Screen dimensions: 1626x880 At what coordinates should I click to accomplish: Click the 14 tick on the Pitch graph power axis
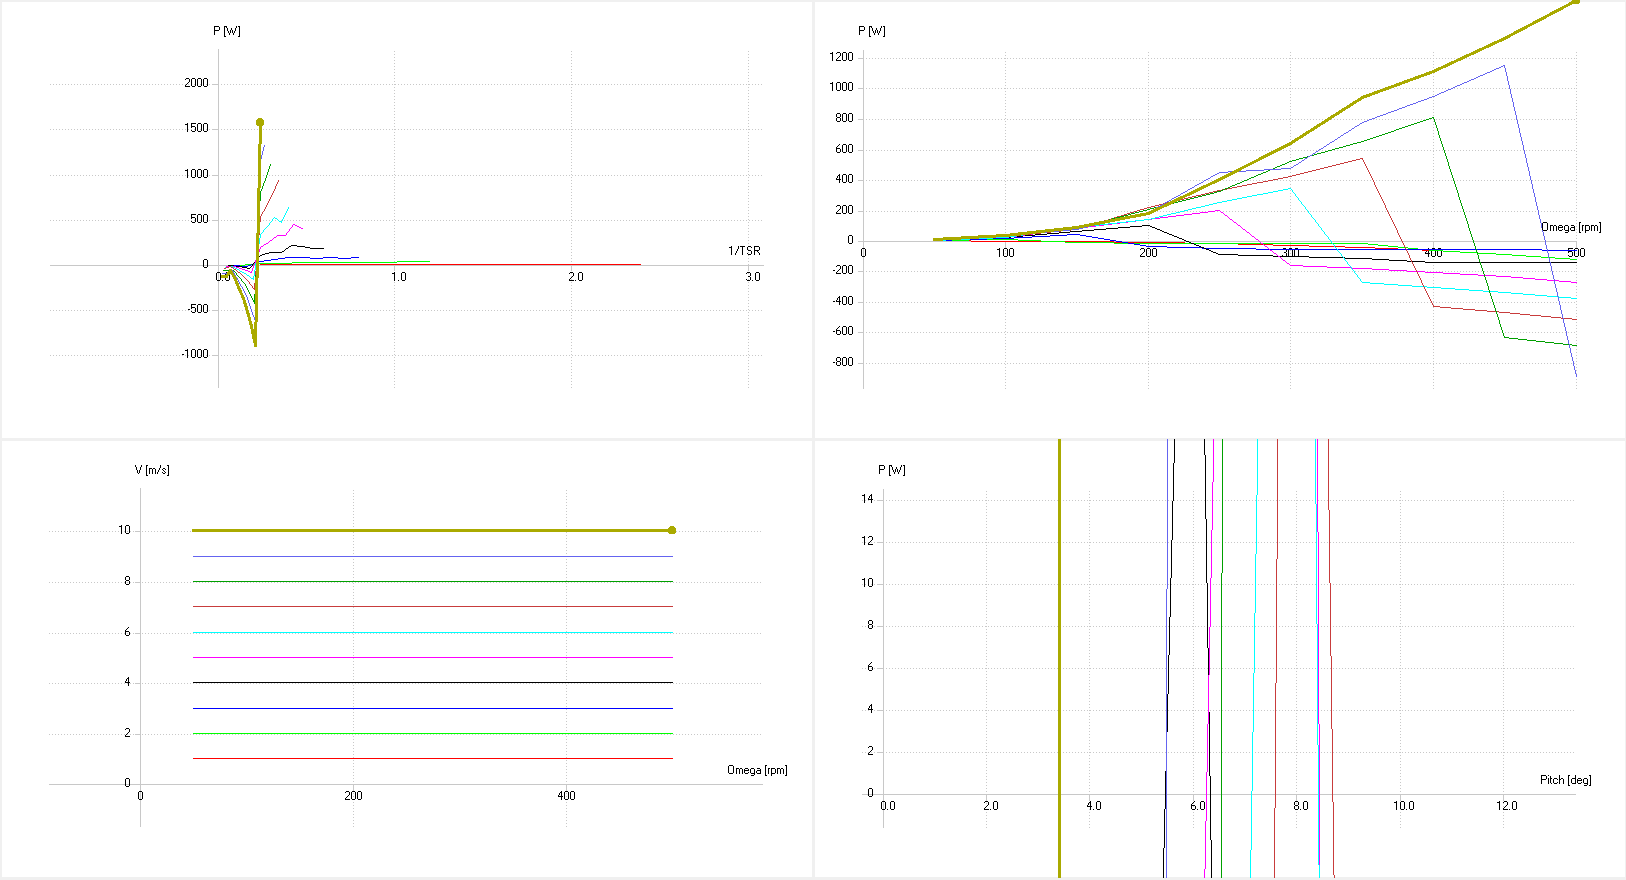(867, 499)
